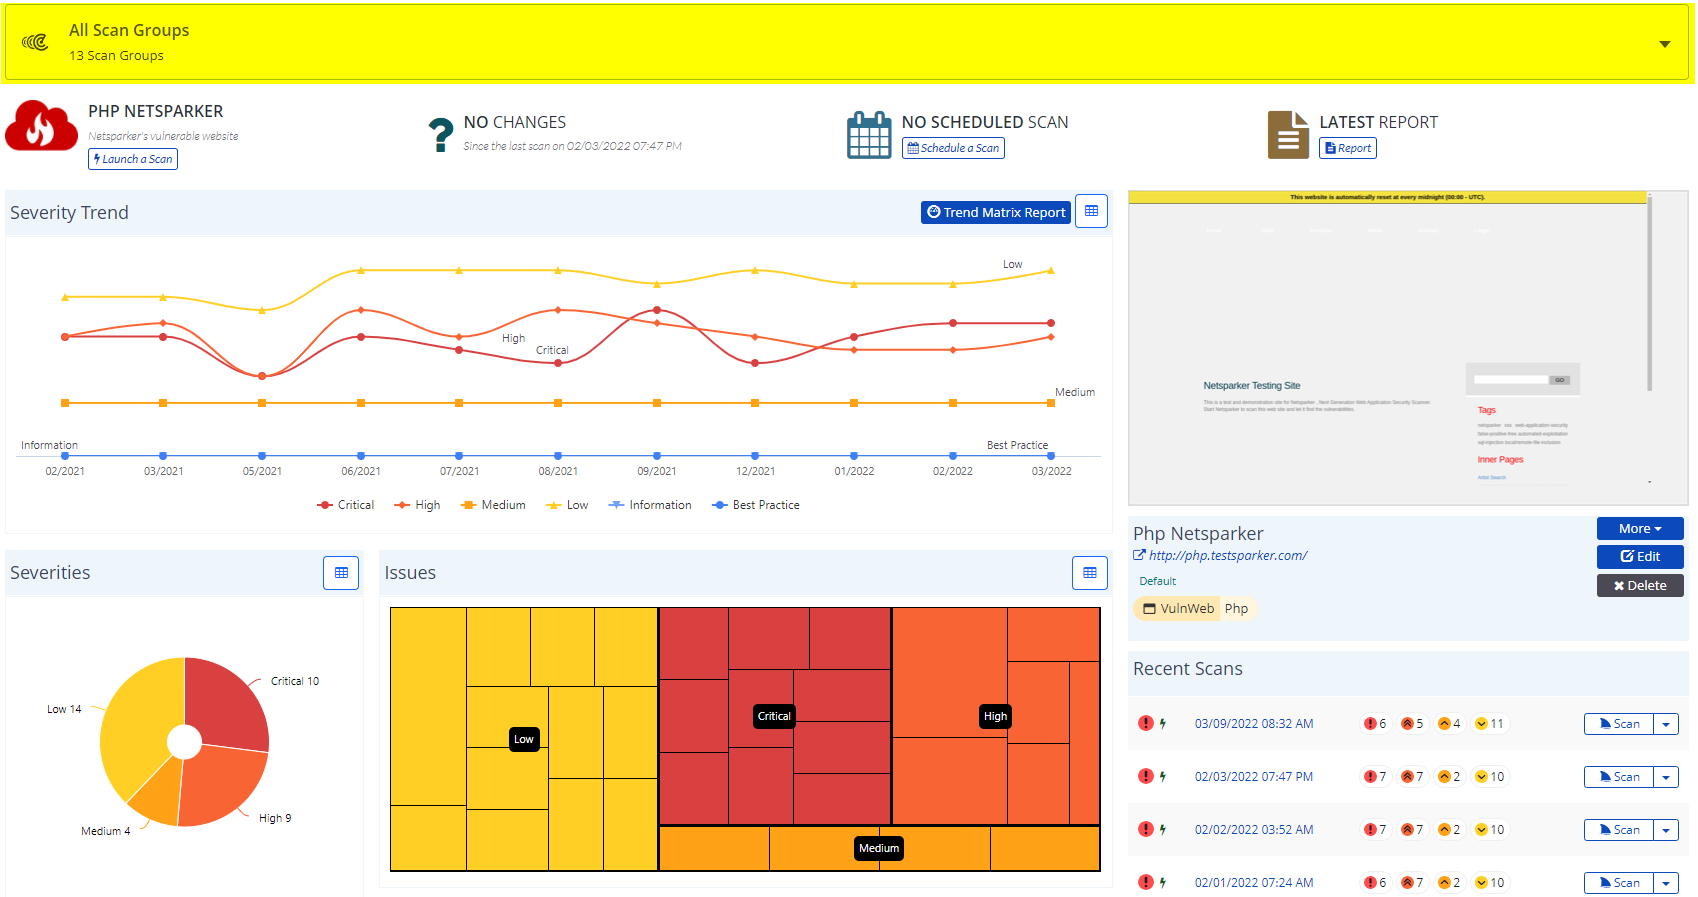
Task: Expand scan options dropdown for 03/09/2022 row
Action: click(x=1666, y=724)
